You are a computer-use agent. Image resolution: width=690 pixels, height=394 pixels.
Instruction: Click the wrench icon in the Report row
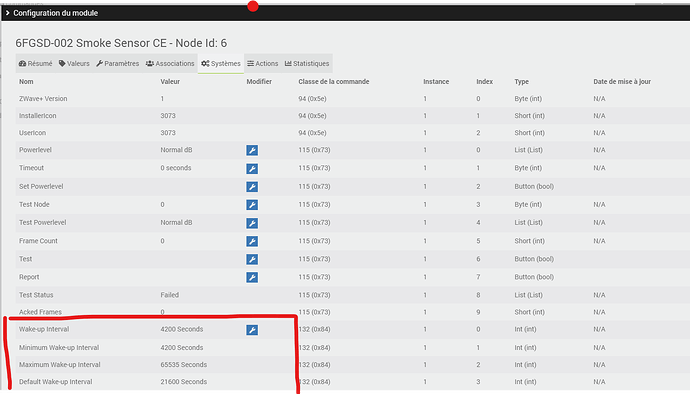tap(252, 277)
